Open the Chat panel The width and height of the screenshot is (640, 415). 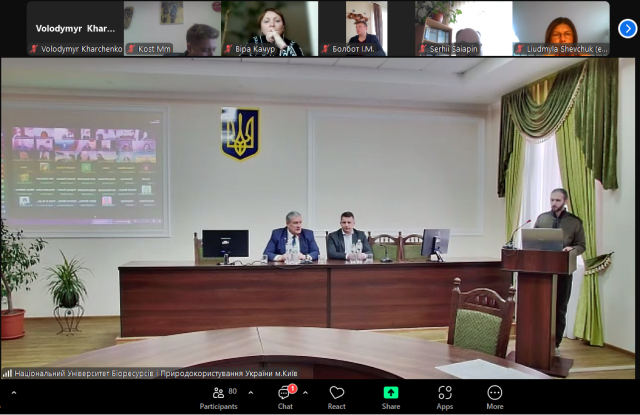click(285, 398)
